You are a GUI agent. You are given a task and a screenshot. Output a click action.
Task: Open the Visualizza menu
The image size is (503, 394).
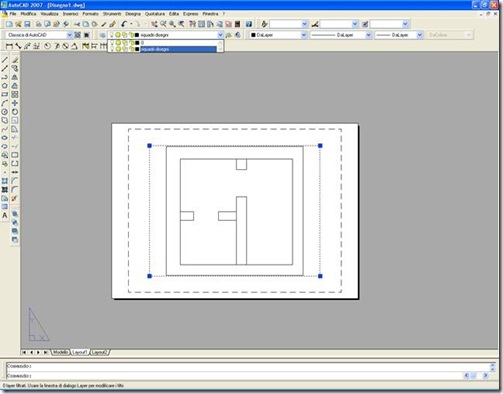[x=49, y=14]
